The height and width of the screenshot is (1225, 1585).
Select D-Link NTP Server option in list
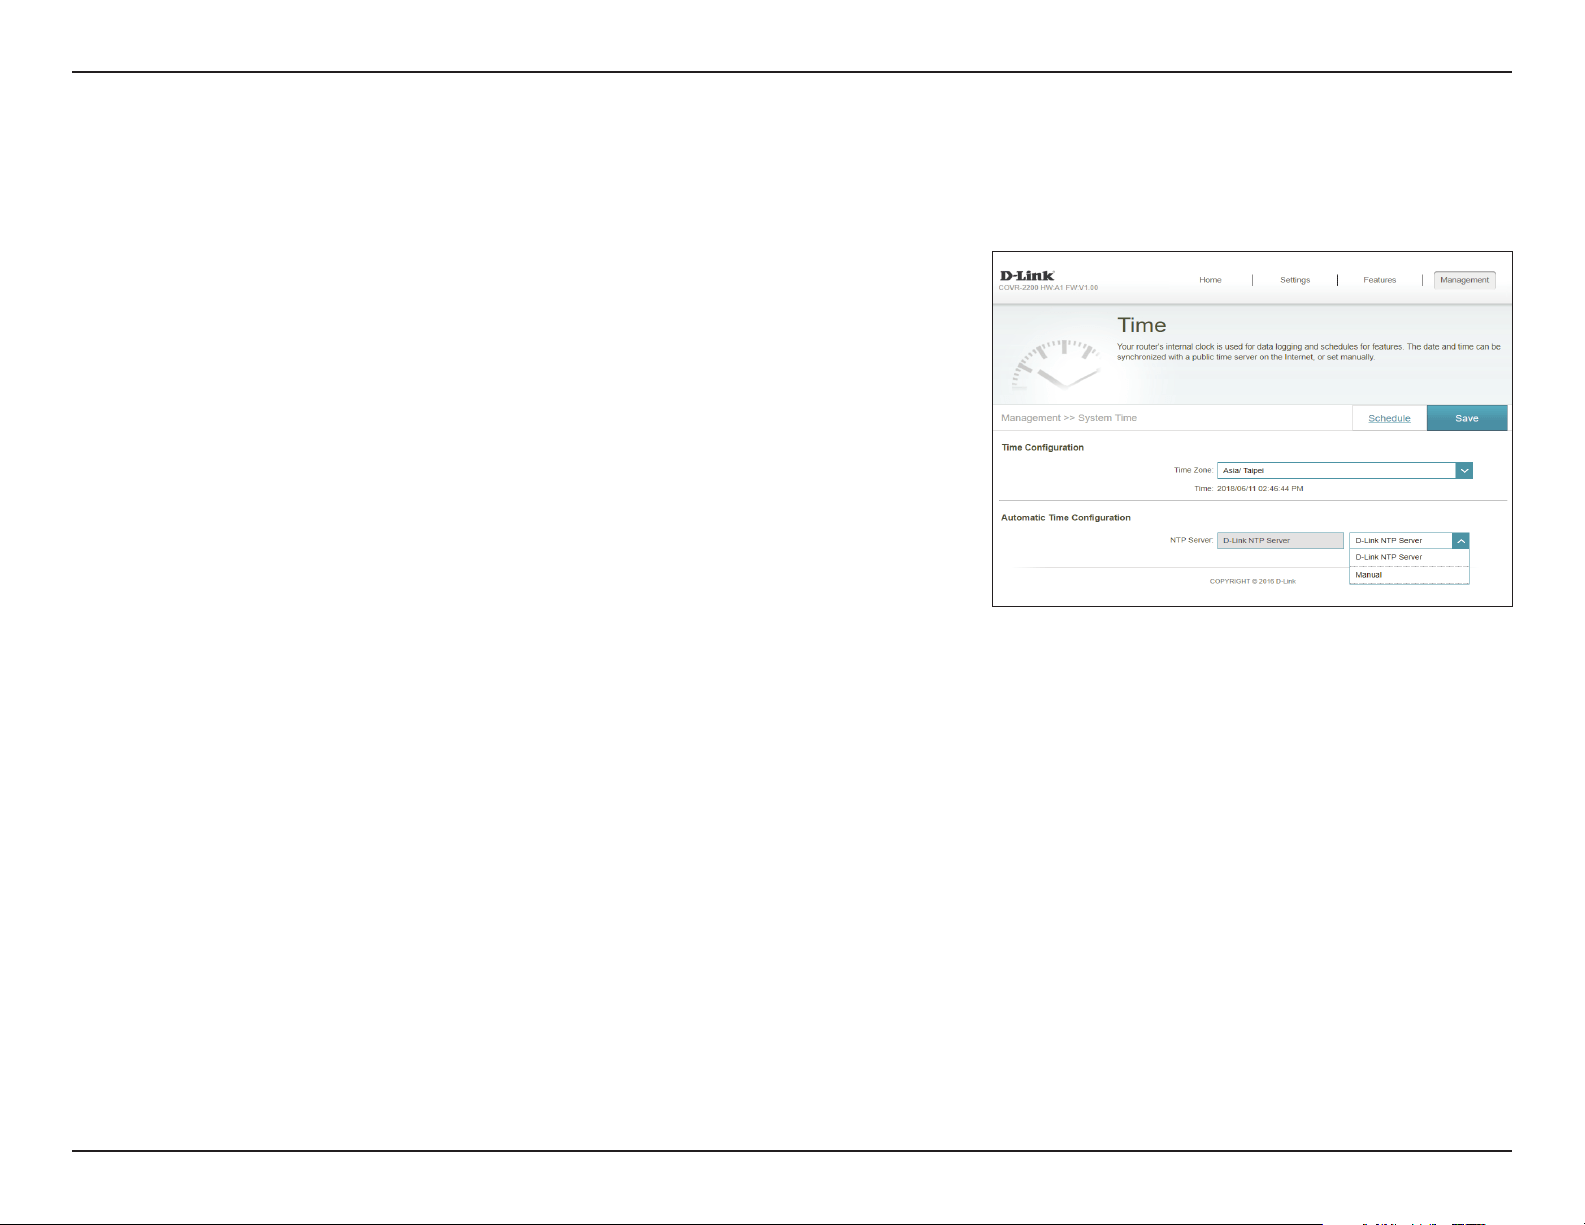[1409, 557]
